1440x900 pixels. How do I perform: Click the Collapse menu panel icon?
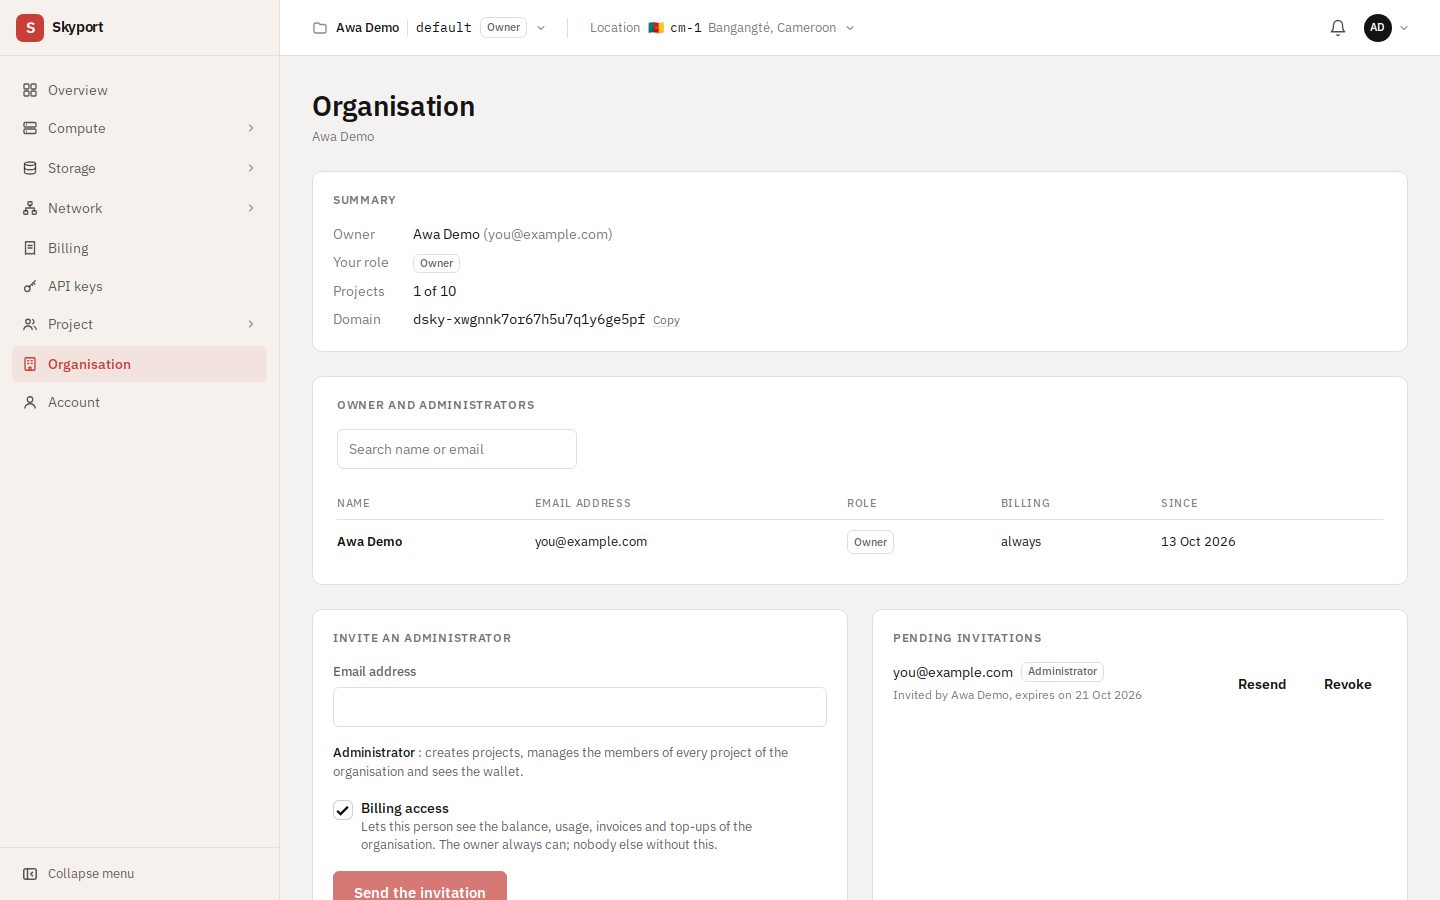point(30,874)
